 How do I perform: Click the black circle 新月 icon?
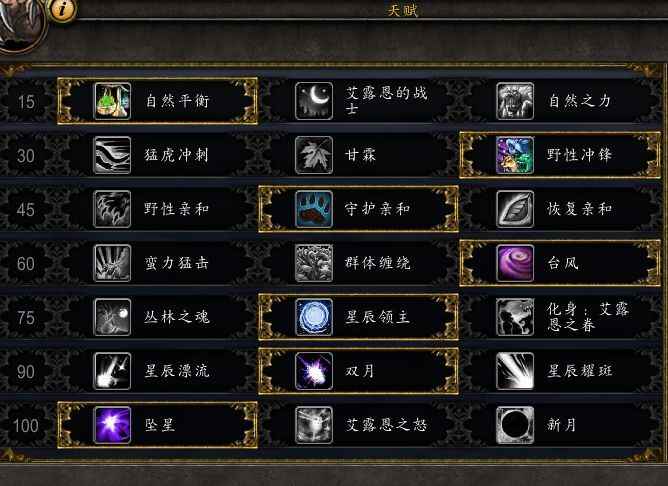tap(515, 425)
